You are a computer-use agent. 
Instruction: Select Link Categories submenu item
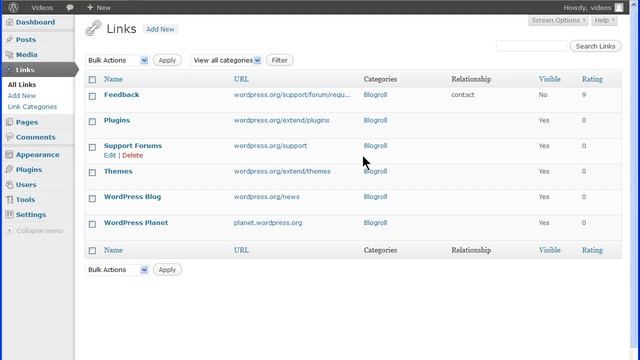coord(32,107)
